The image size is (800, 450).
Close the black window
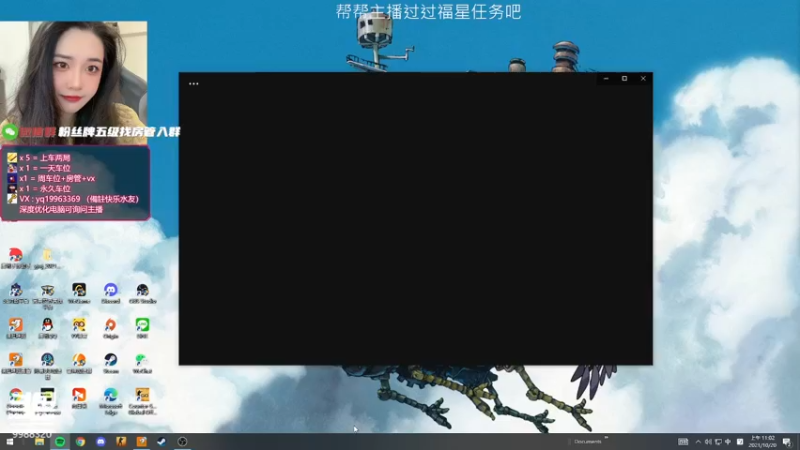(x=643, y=79)
